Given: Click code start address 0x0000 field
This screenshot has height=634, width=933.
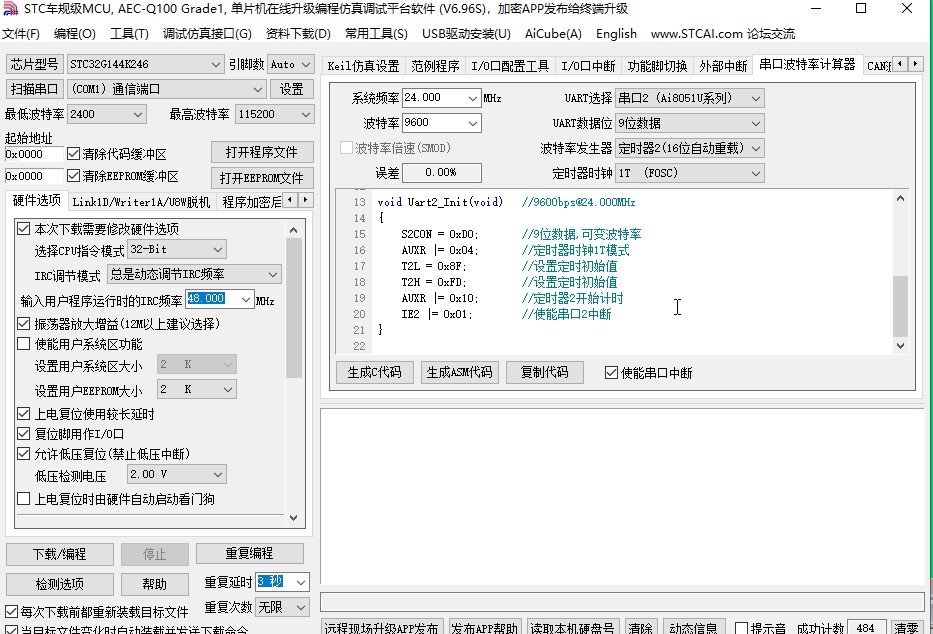Looking at the screenshot, I should click(x=33, y=154).
